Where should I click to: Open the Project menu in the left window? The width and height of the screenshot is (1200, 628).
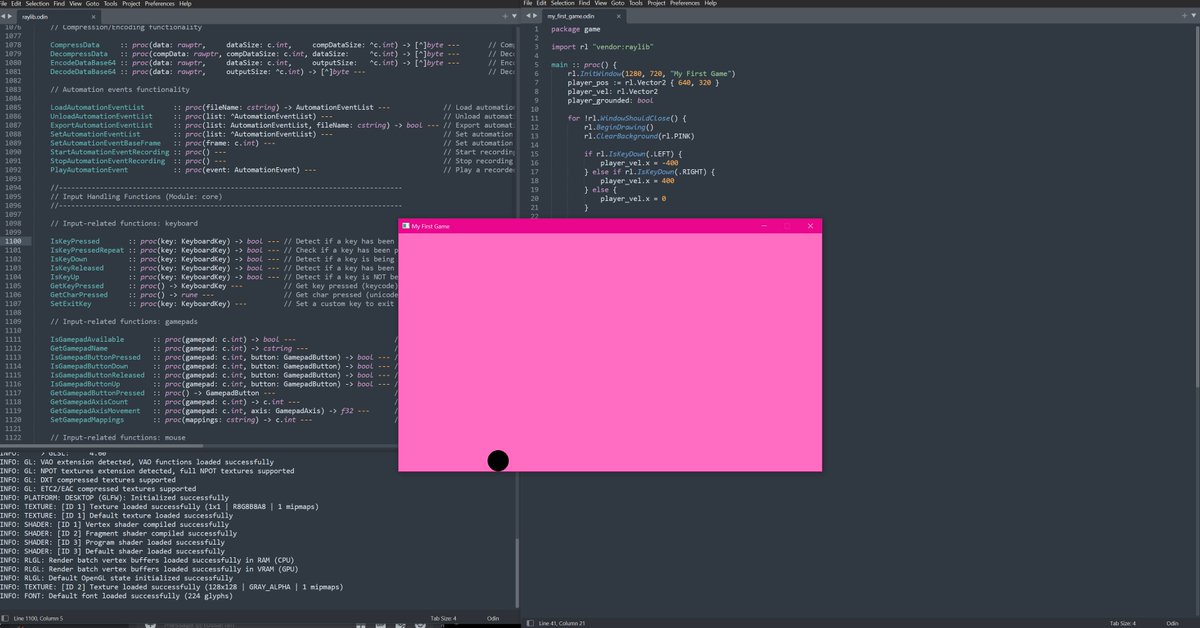(132, 3)
